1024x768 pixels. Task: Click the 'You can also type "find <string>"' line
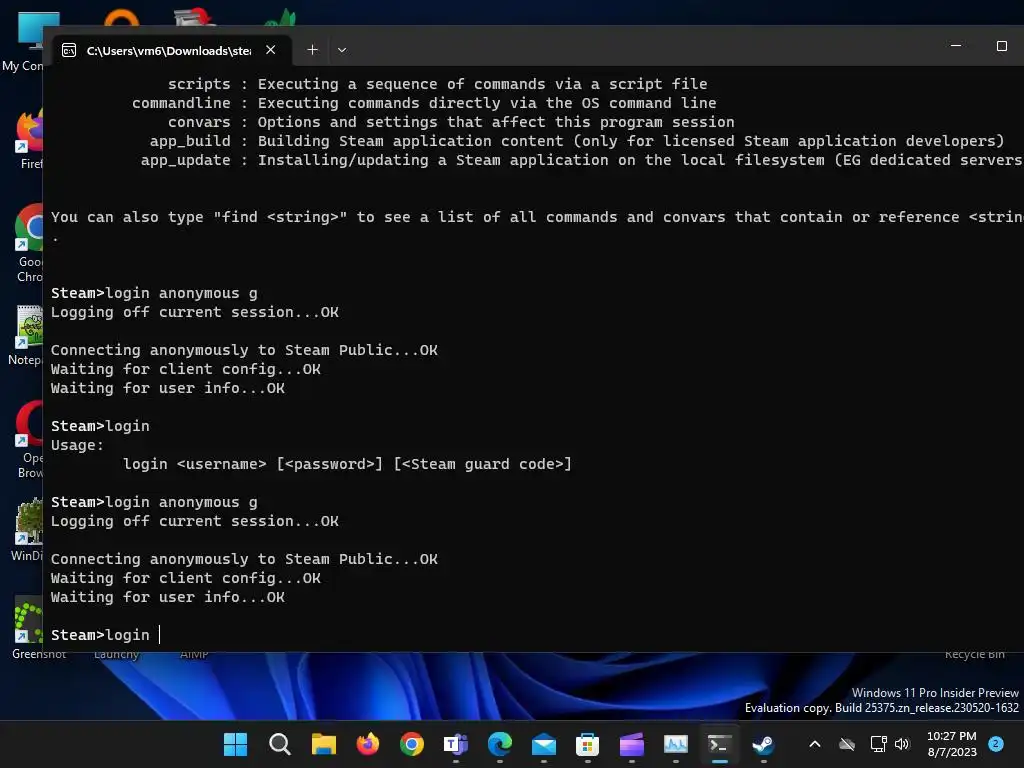pos(537,217)
